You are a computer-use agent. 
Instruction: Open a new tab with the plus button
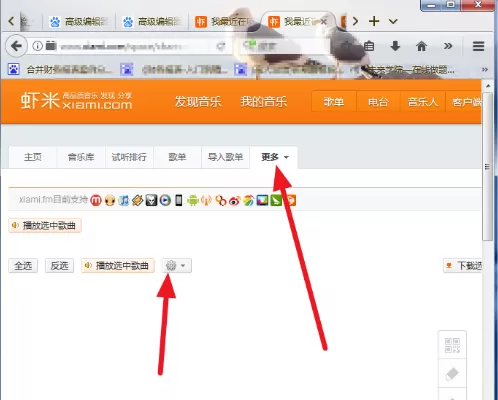pyautogui.click(x=374, y=21)
